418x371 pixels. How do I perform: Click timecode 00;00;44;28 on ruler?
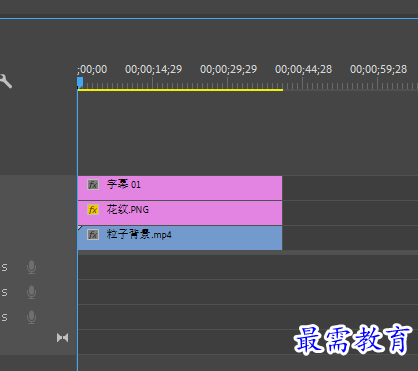pyautogui.click(x=303, y=69)
